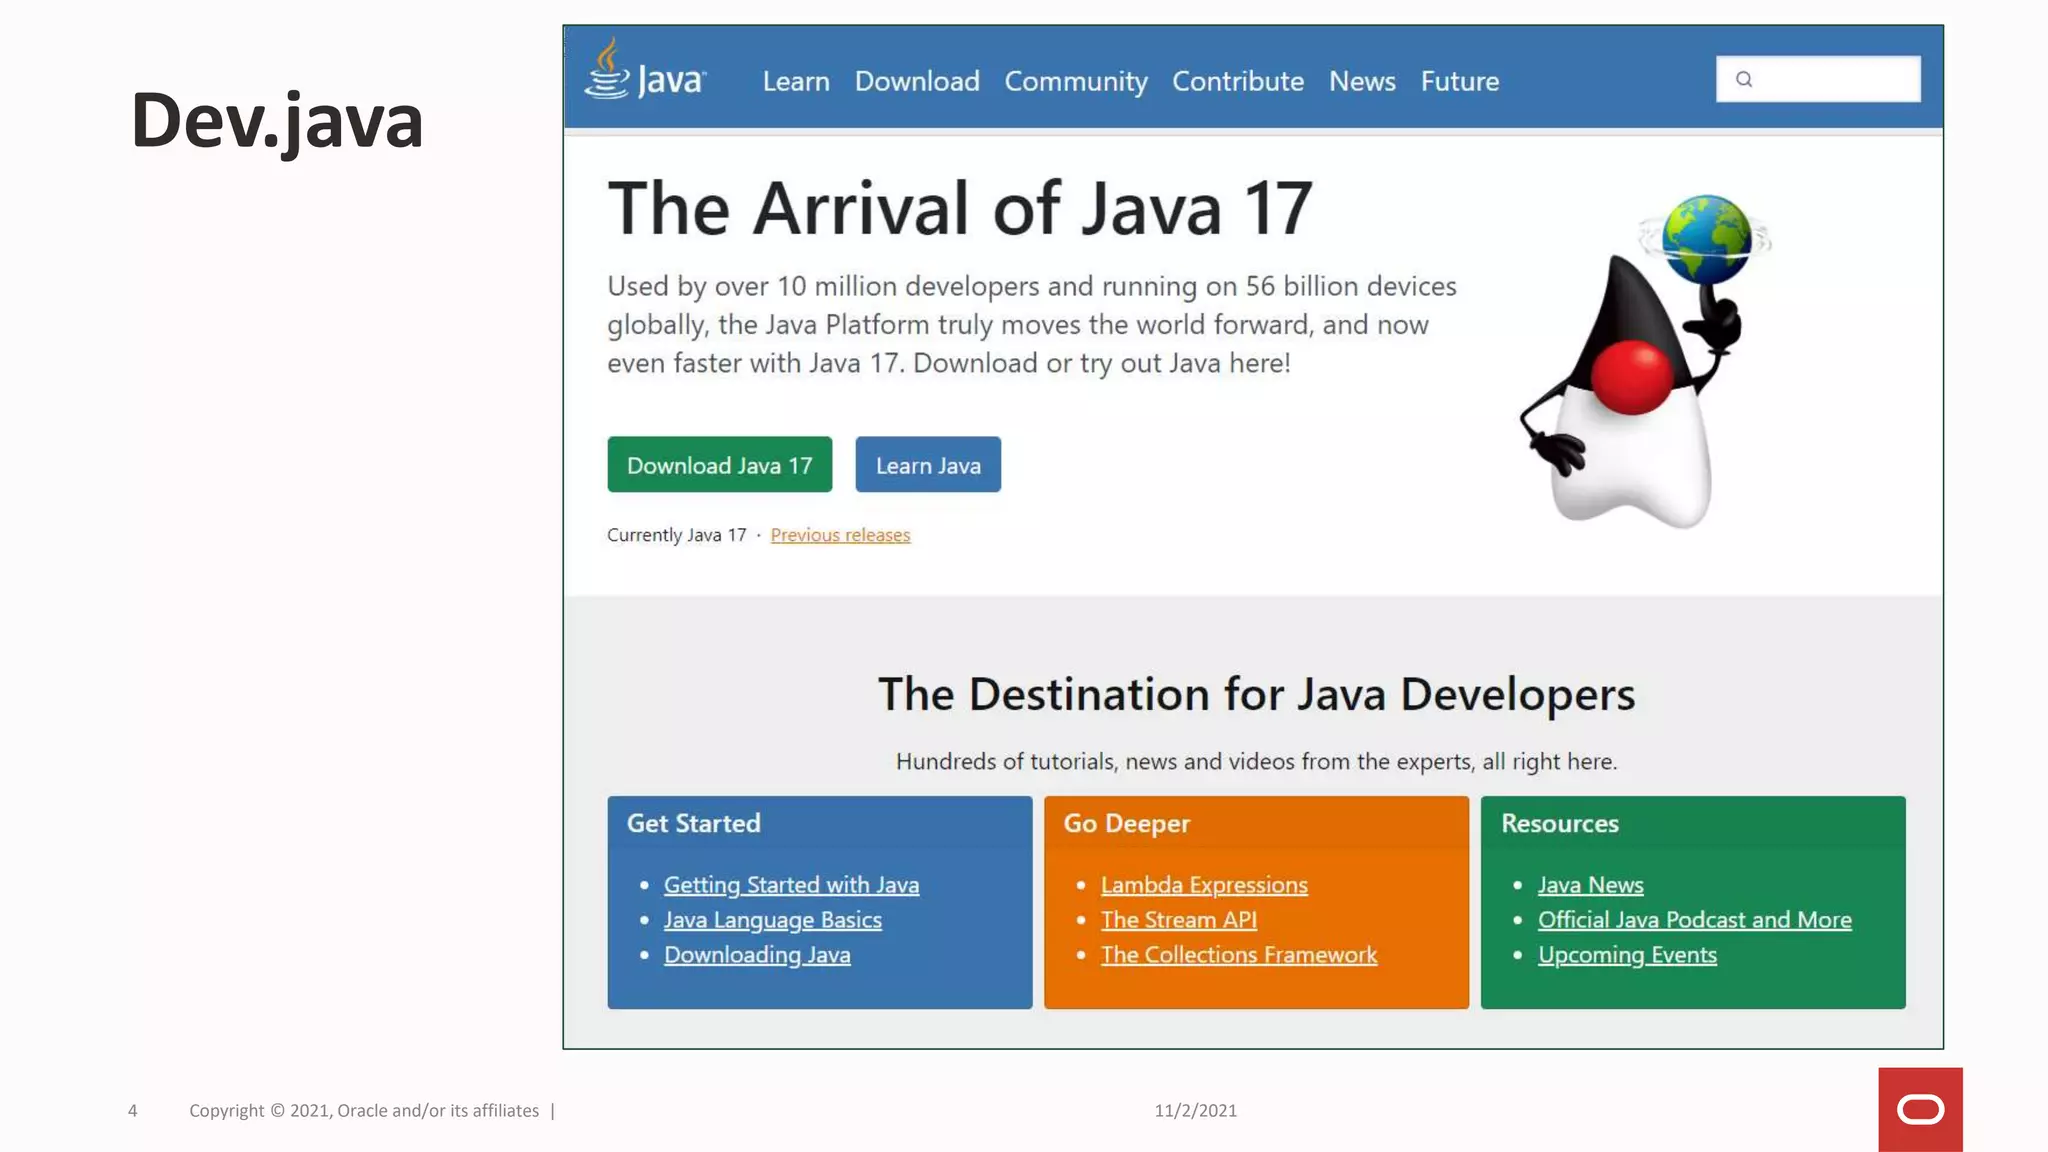Go to the Community section
This screenshot has height=1152, width=2048.
[1076, 82]
